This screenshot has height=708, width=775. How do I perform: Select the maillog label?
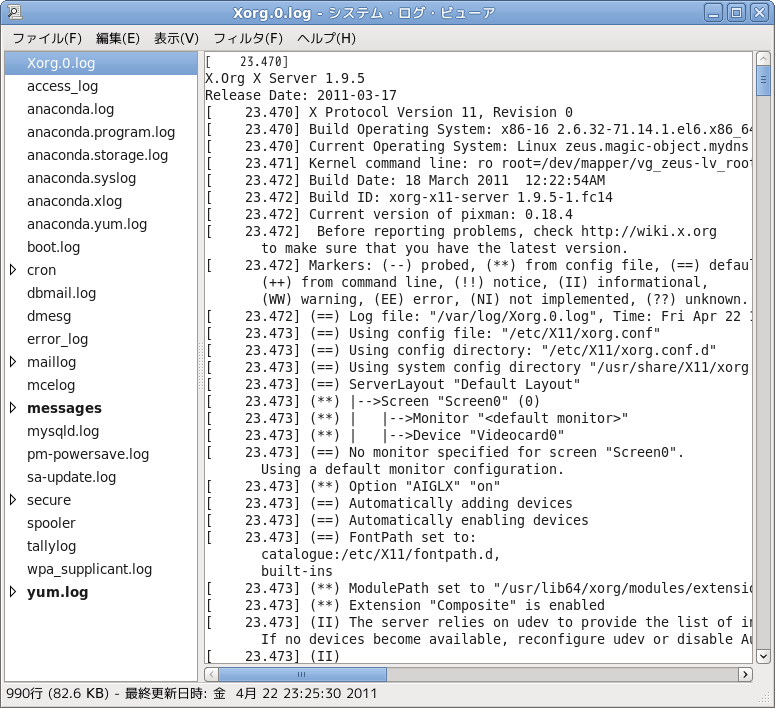[x=51, y=362]
